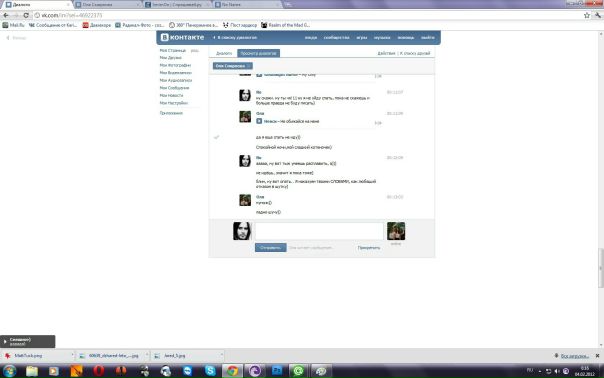604x378 pixels.
Task: Click the Прикрепить attach link
Action: click(369, 248)
